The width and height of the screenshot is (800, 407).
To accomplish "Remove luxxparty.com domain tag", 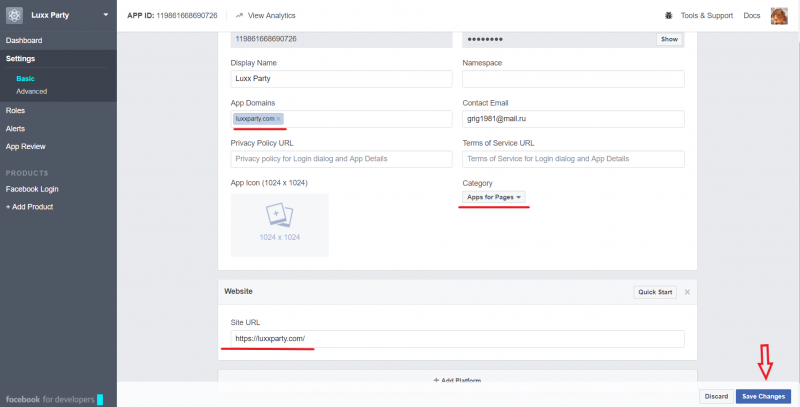I will [279, 119].
